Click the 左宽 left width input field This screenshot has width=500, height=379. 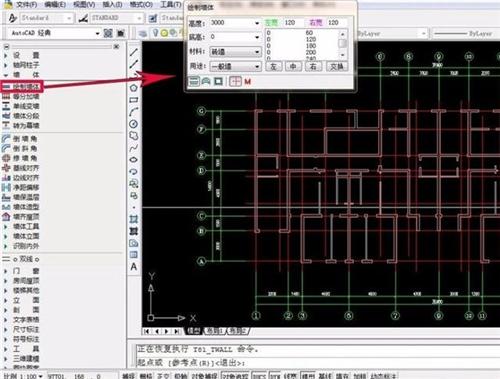tap(293, 22)
